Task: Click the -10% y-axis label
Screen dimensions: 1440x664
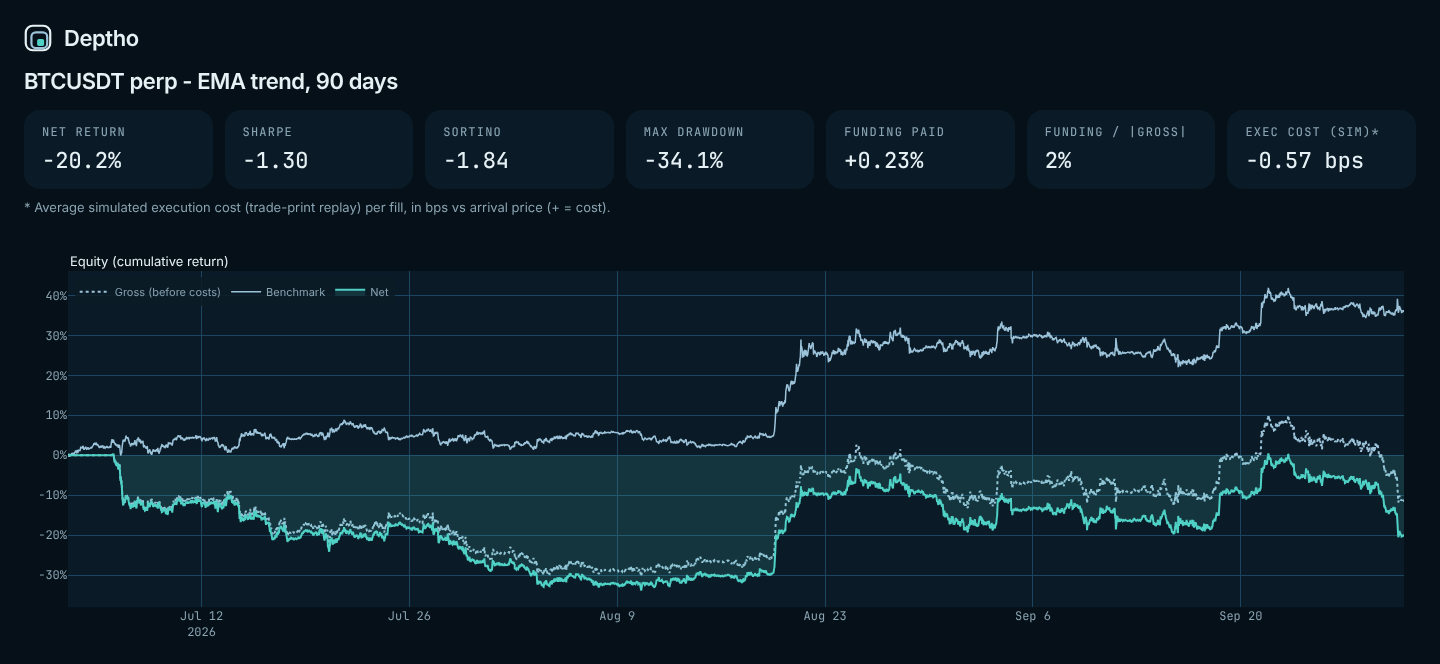Action: pyautogui.click(x=52, y=495)
